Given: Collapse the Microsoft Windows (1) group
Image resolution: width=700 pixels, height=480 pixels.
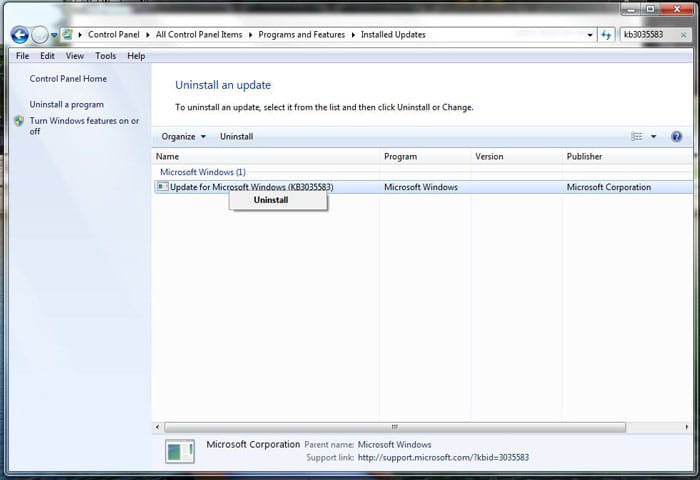Looking at the screenshot, I should coord(203,172).
